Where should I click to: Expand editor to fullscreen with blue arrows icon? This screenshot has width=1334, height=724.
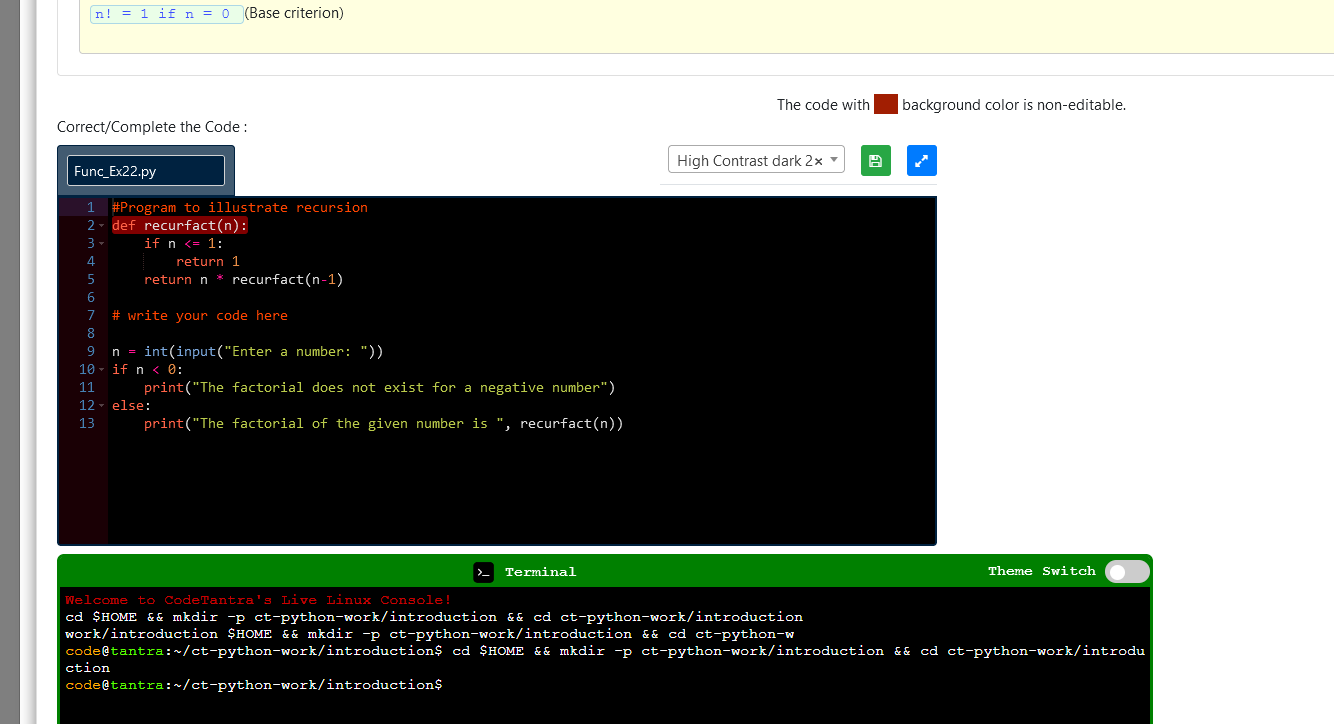(922, 160)
